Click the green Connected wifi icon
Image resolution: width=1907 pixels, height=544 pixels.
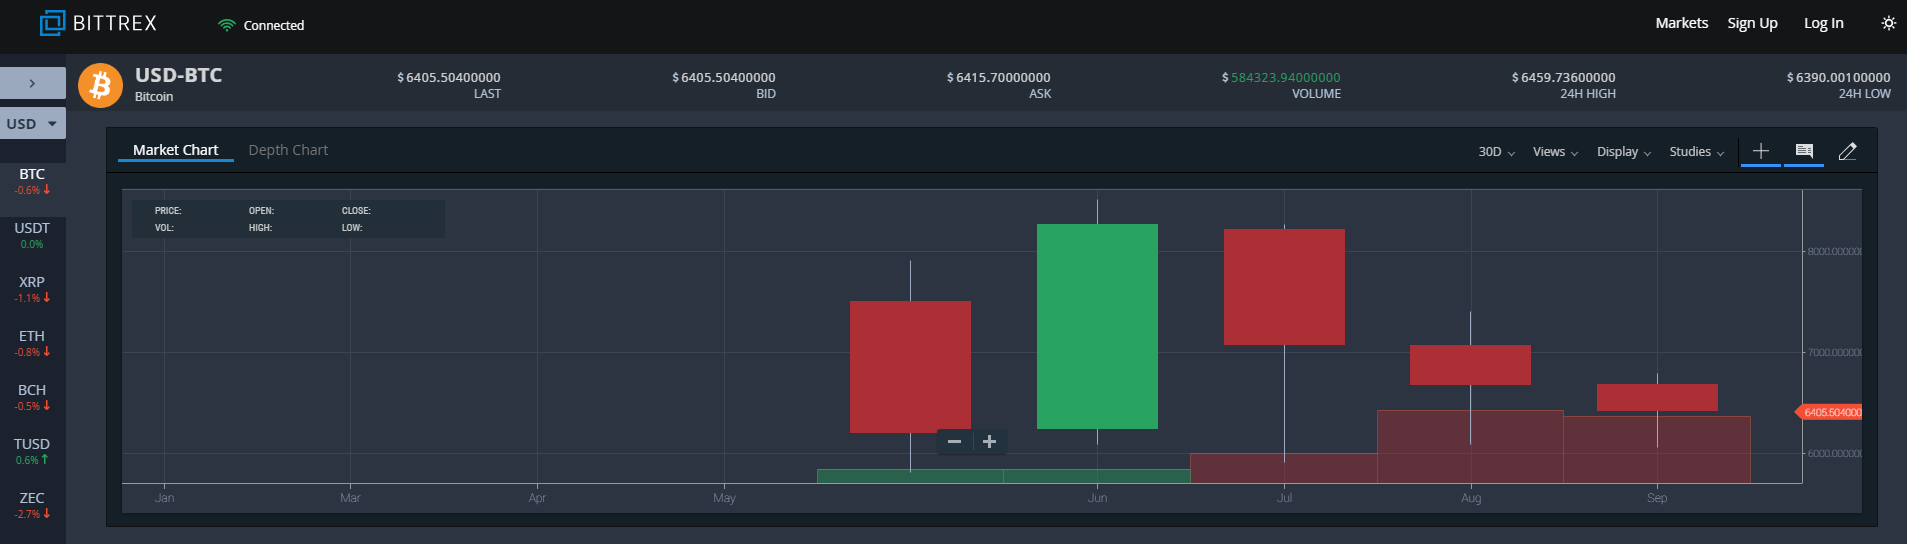tap(227, 25)
